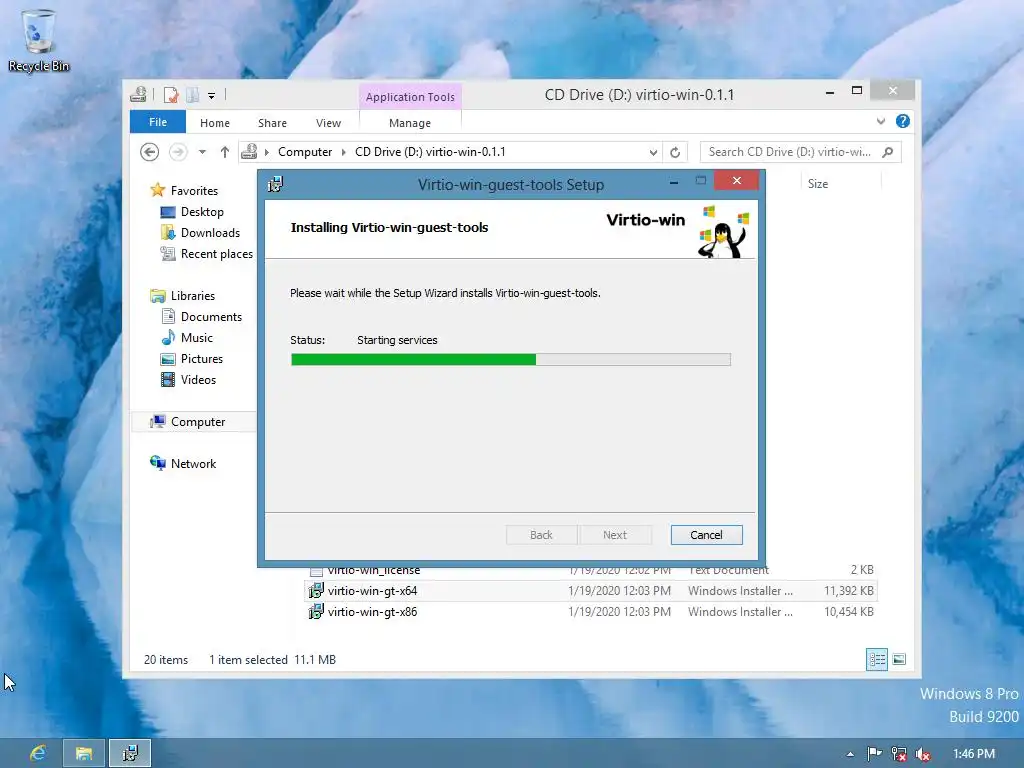Click the Properties quick access icon
This screenshot has height=768, width=1024.
click(171, 95)
